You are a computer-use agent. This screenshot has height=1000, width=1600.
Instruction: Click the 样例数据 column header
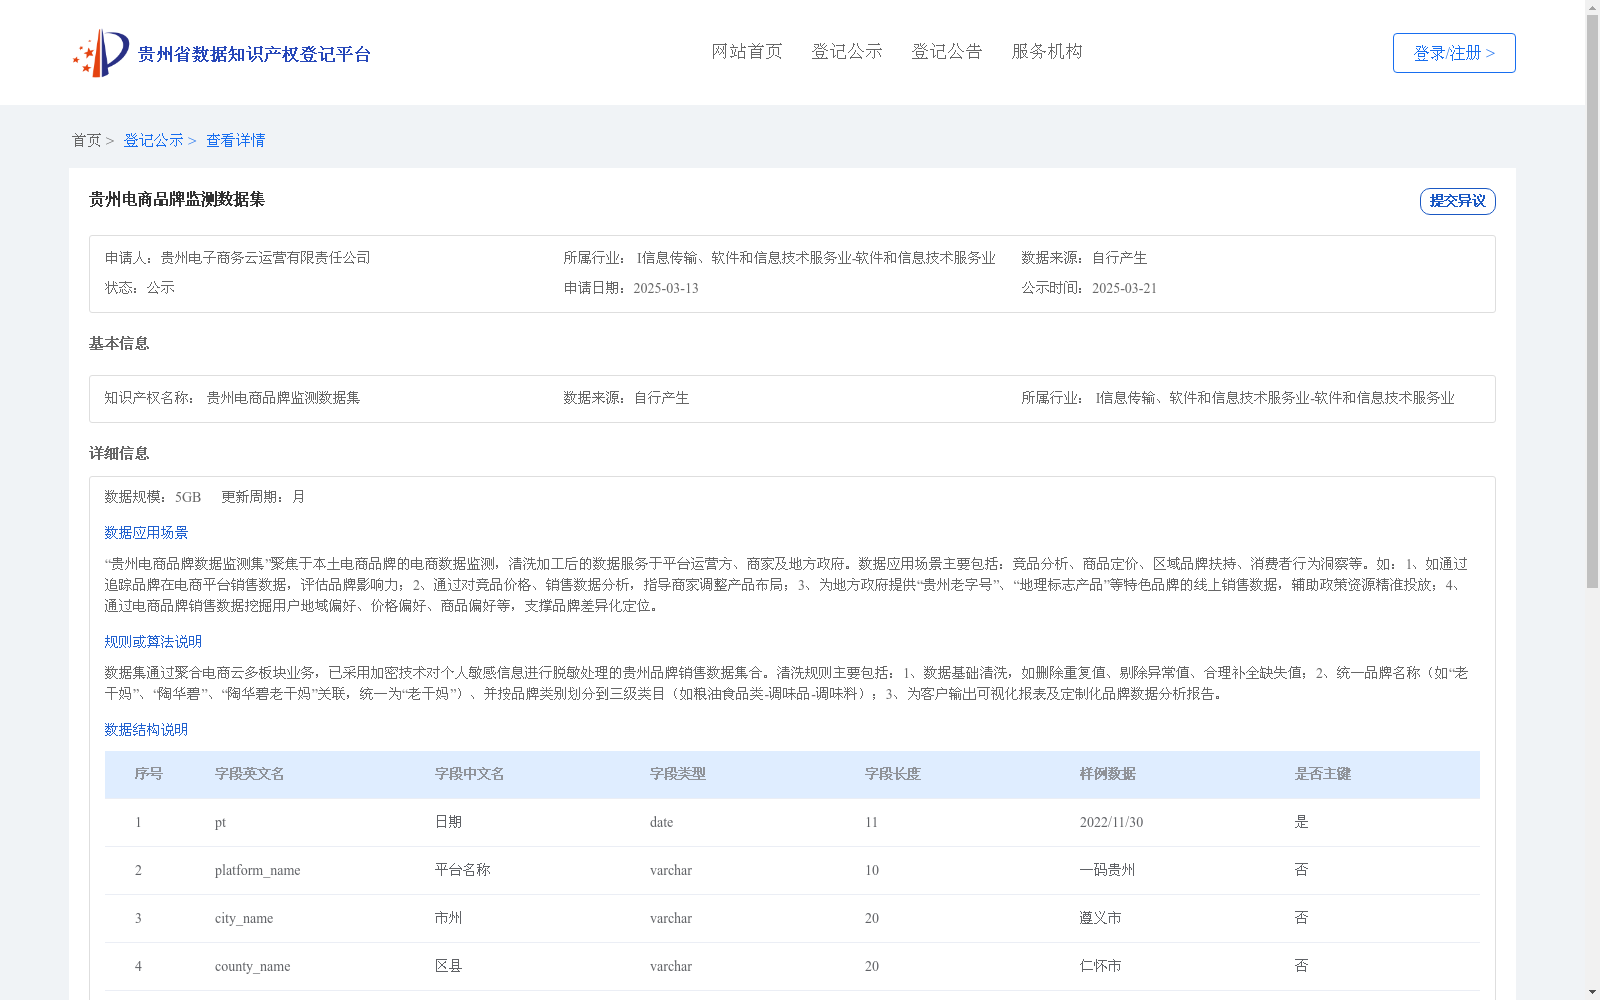click(1108, 774)
